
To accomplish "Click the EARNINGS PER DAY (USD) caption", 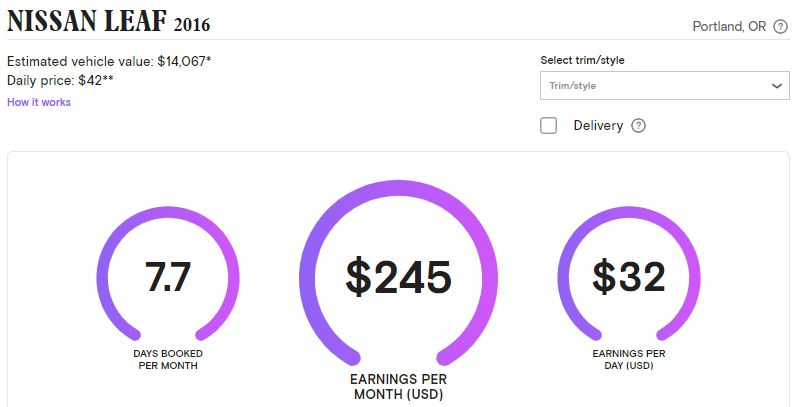I will click(x=628, y=359).
